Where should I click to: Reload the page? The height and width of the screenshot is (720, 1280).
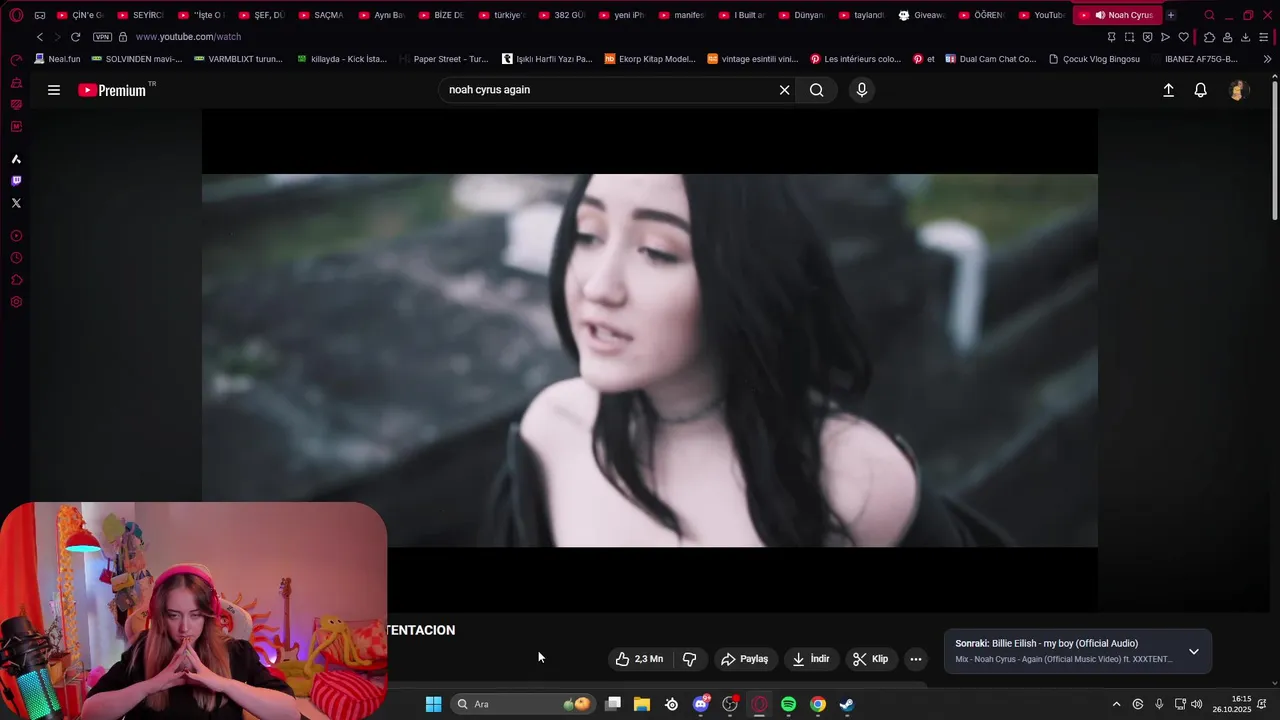point(75,37)
